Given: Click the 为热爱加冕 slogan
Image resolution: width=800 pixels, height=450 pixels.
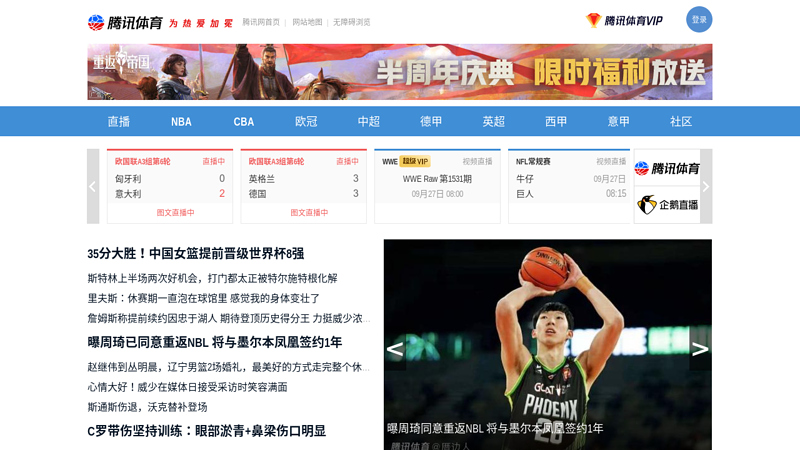Looking at the screenshot, I should coord(201,23).
